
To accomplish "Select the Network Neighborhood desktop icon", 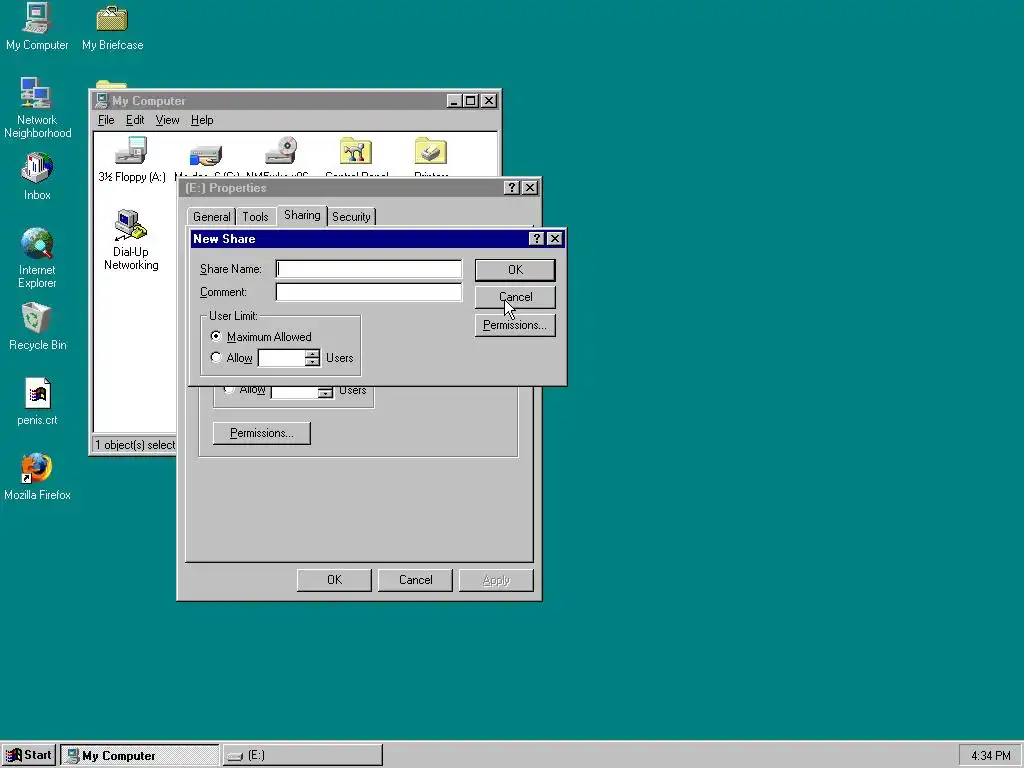I will point(37,108).
